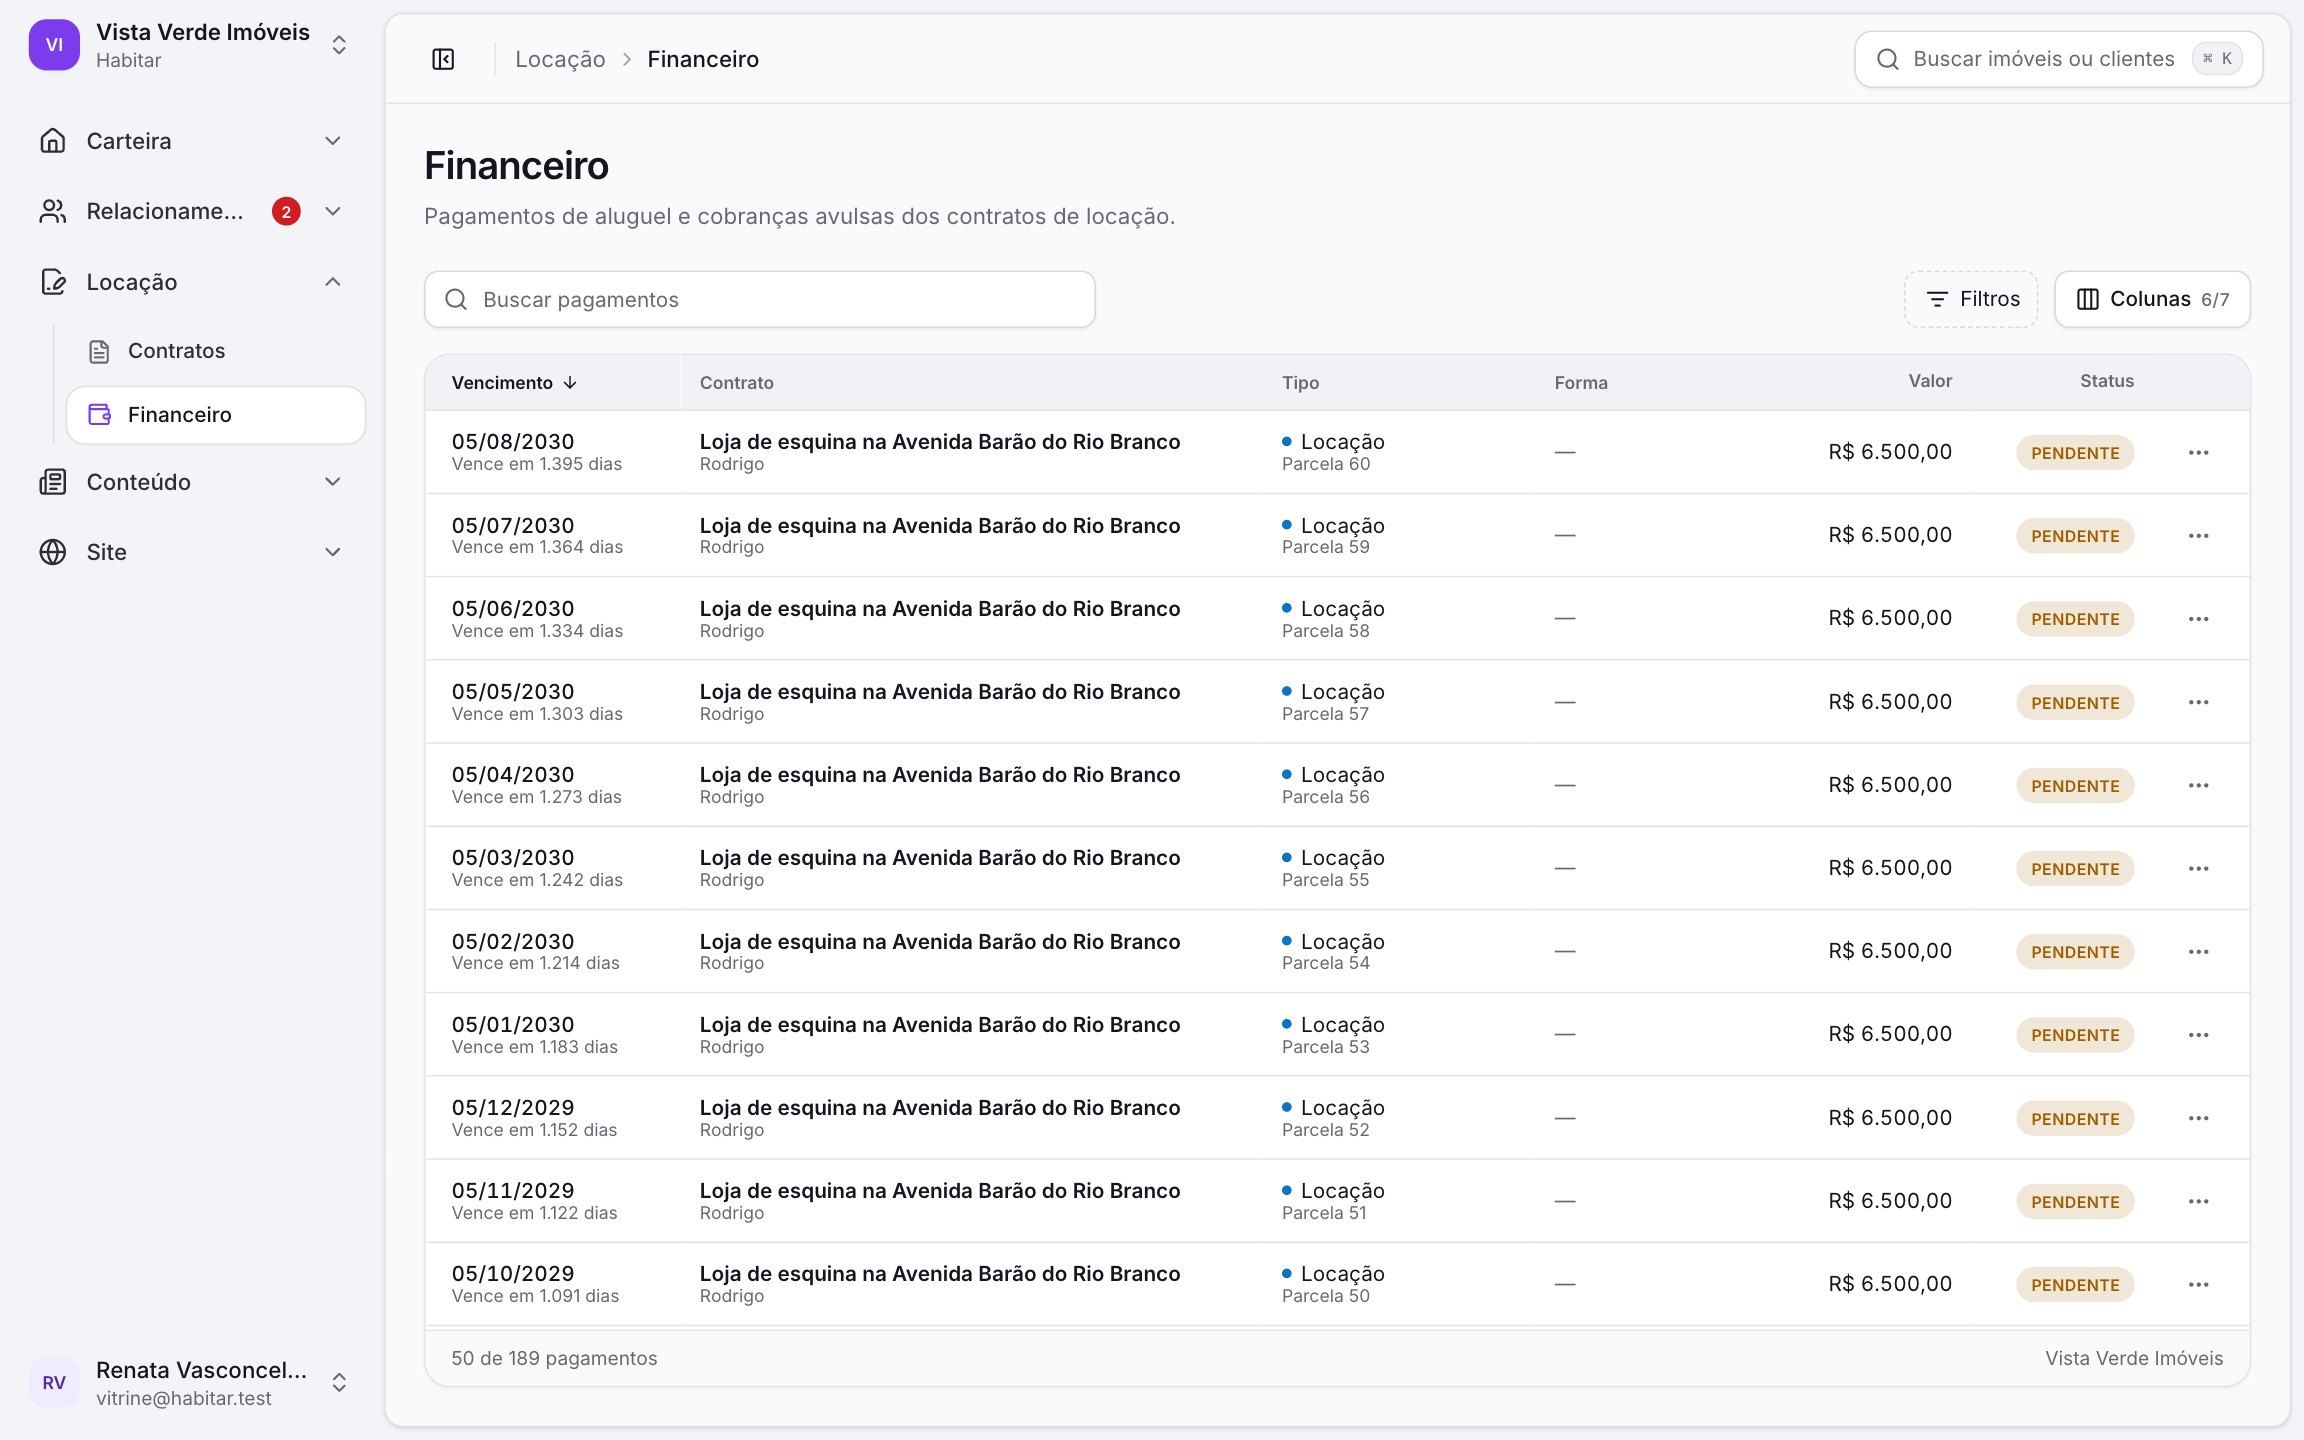Screen dimensions: 2304x1440
Task: Click the Status column header
Action: pos(2106,381)
